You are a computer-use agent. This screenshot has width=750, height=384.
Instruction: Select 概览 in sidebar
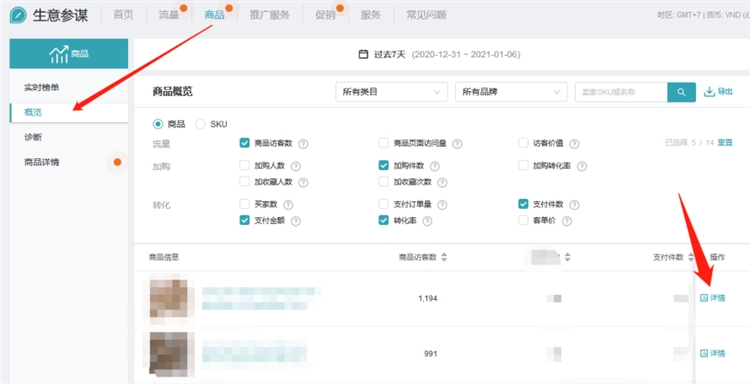[69, 113]
